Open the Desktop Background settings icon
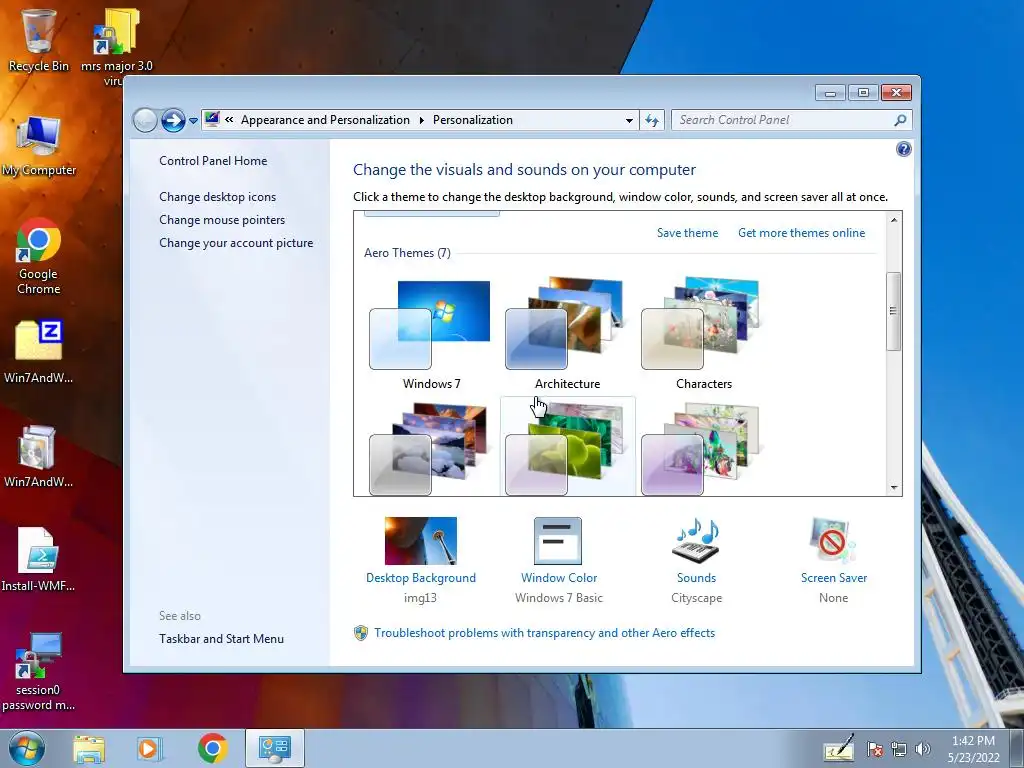The image size is (1024, 768). coord(421,541)
